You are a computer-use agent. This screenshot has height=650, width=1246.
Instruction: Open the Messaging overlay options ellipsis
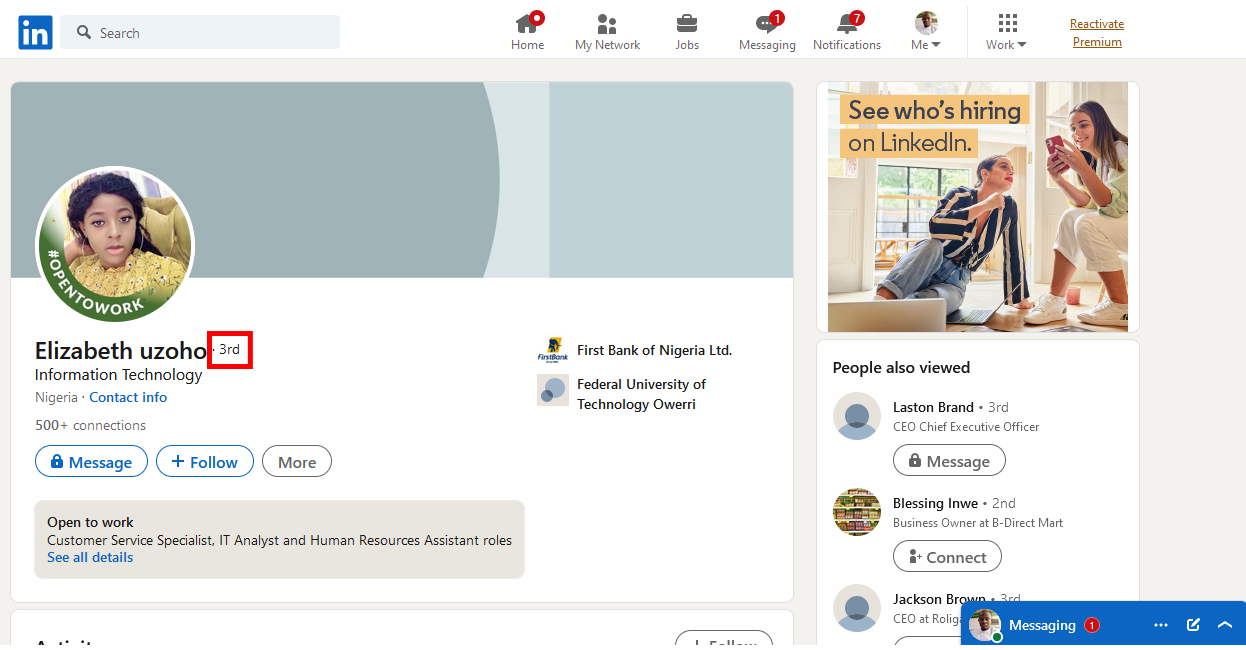pos(1161,625)
